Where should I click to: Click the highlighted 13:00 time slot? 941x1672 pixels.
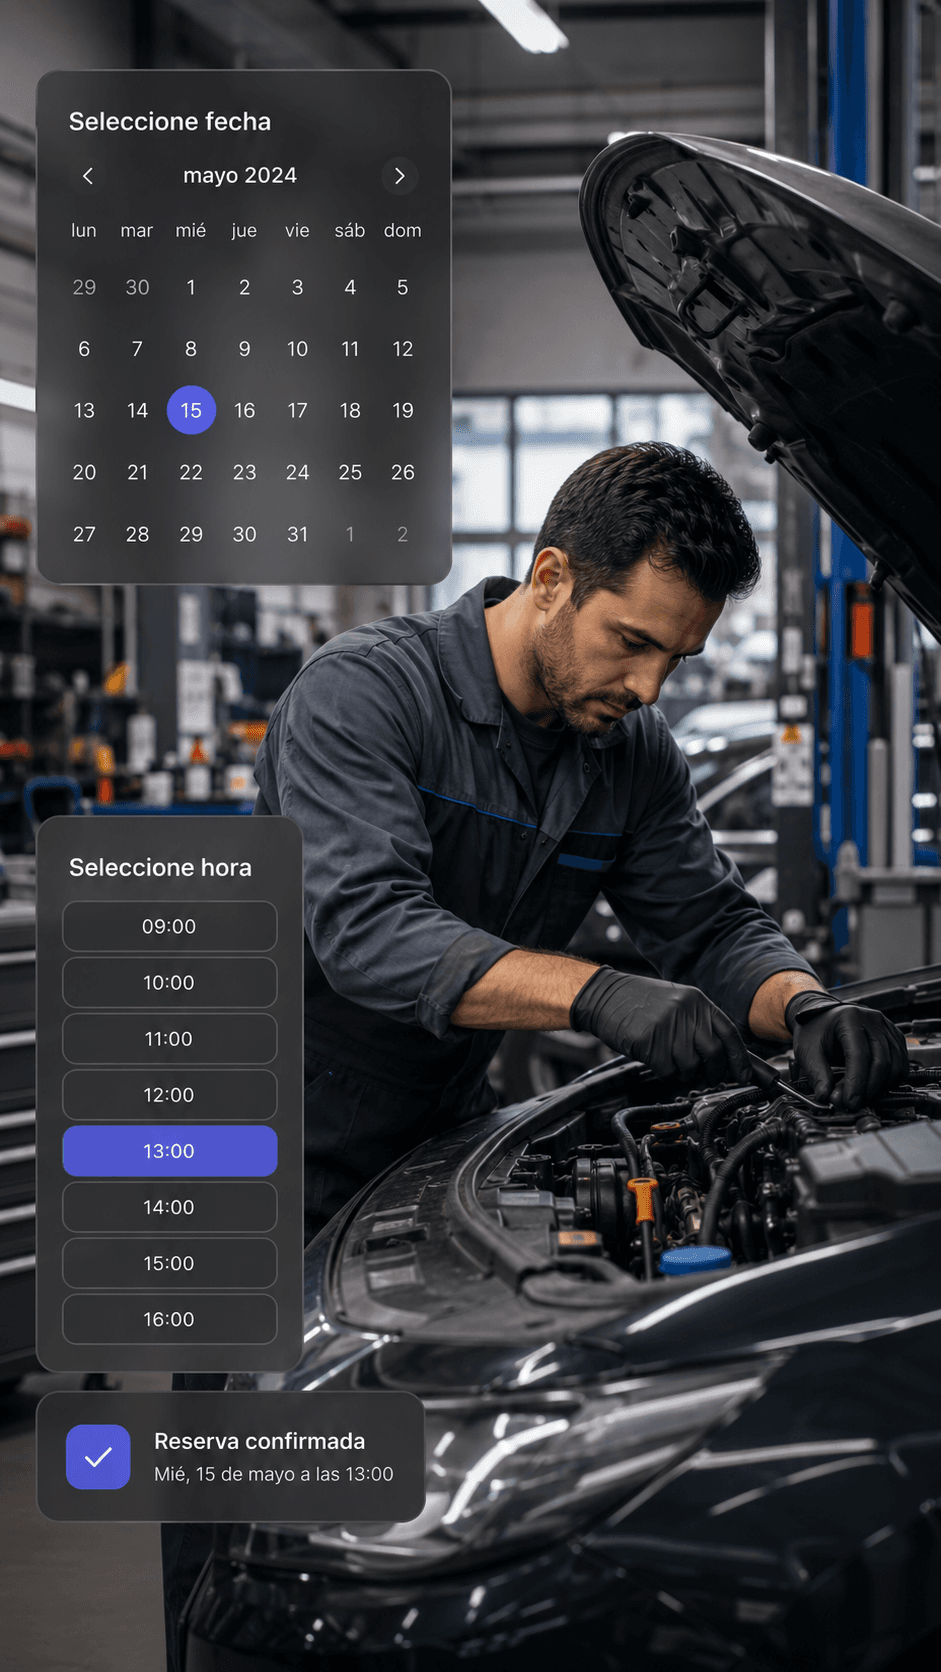[170, 1151]
